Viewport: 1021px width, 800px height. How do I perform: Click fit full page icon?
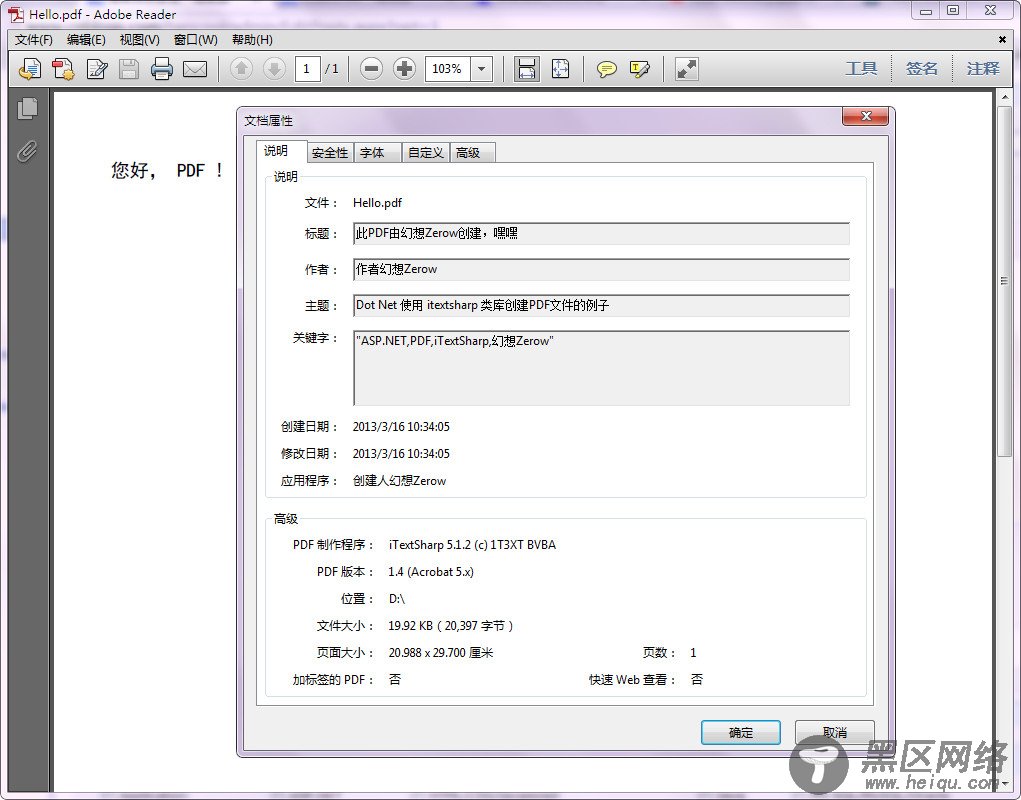point(561,68)
